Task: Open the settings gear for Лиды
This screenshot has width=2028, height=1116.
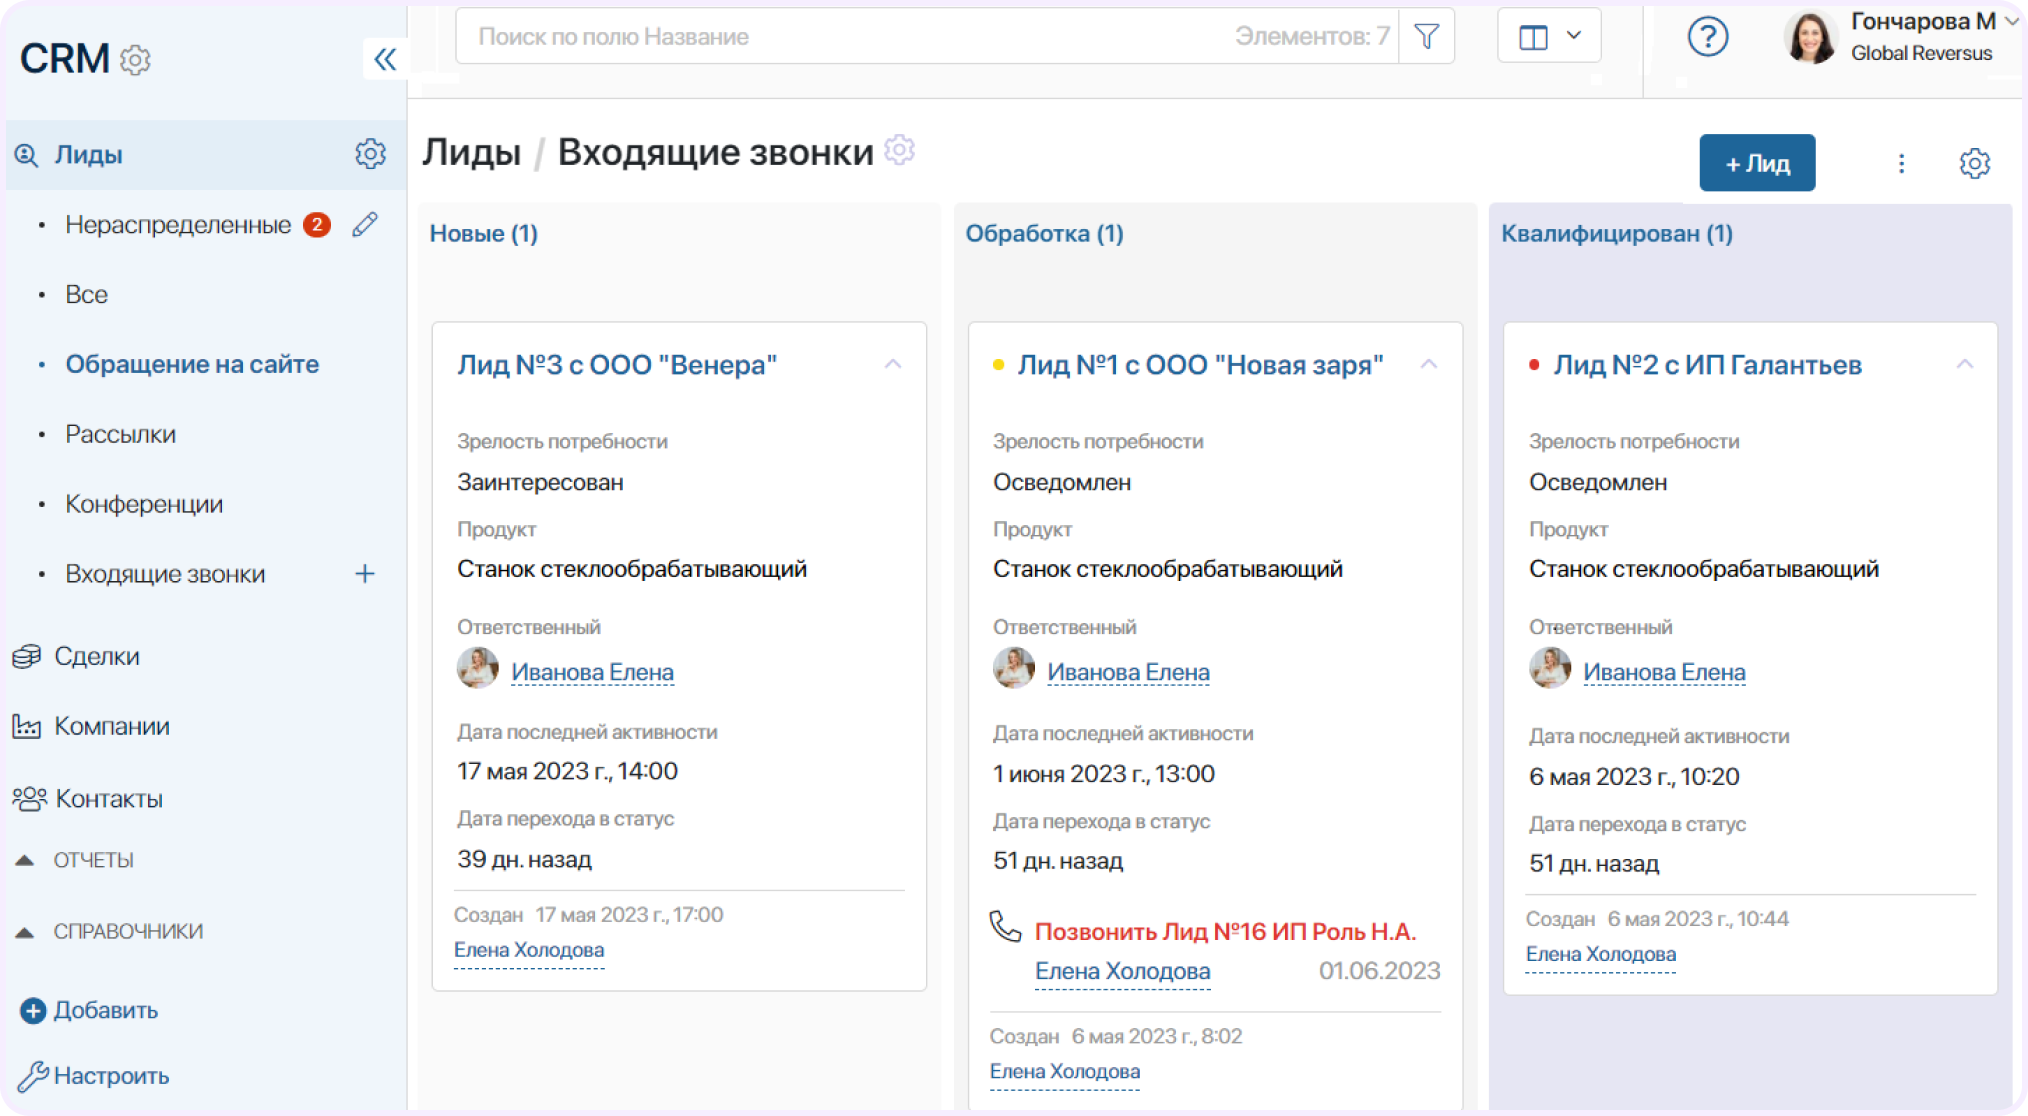Action: click(x=370, y=154)
